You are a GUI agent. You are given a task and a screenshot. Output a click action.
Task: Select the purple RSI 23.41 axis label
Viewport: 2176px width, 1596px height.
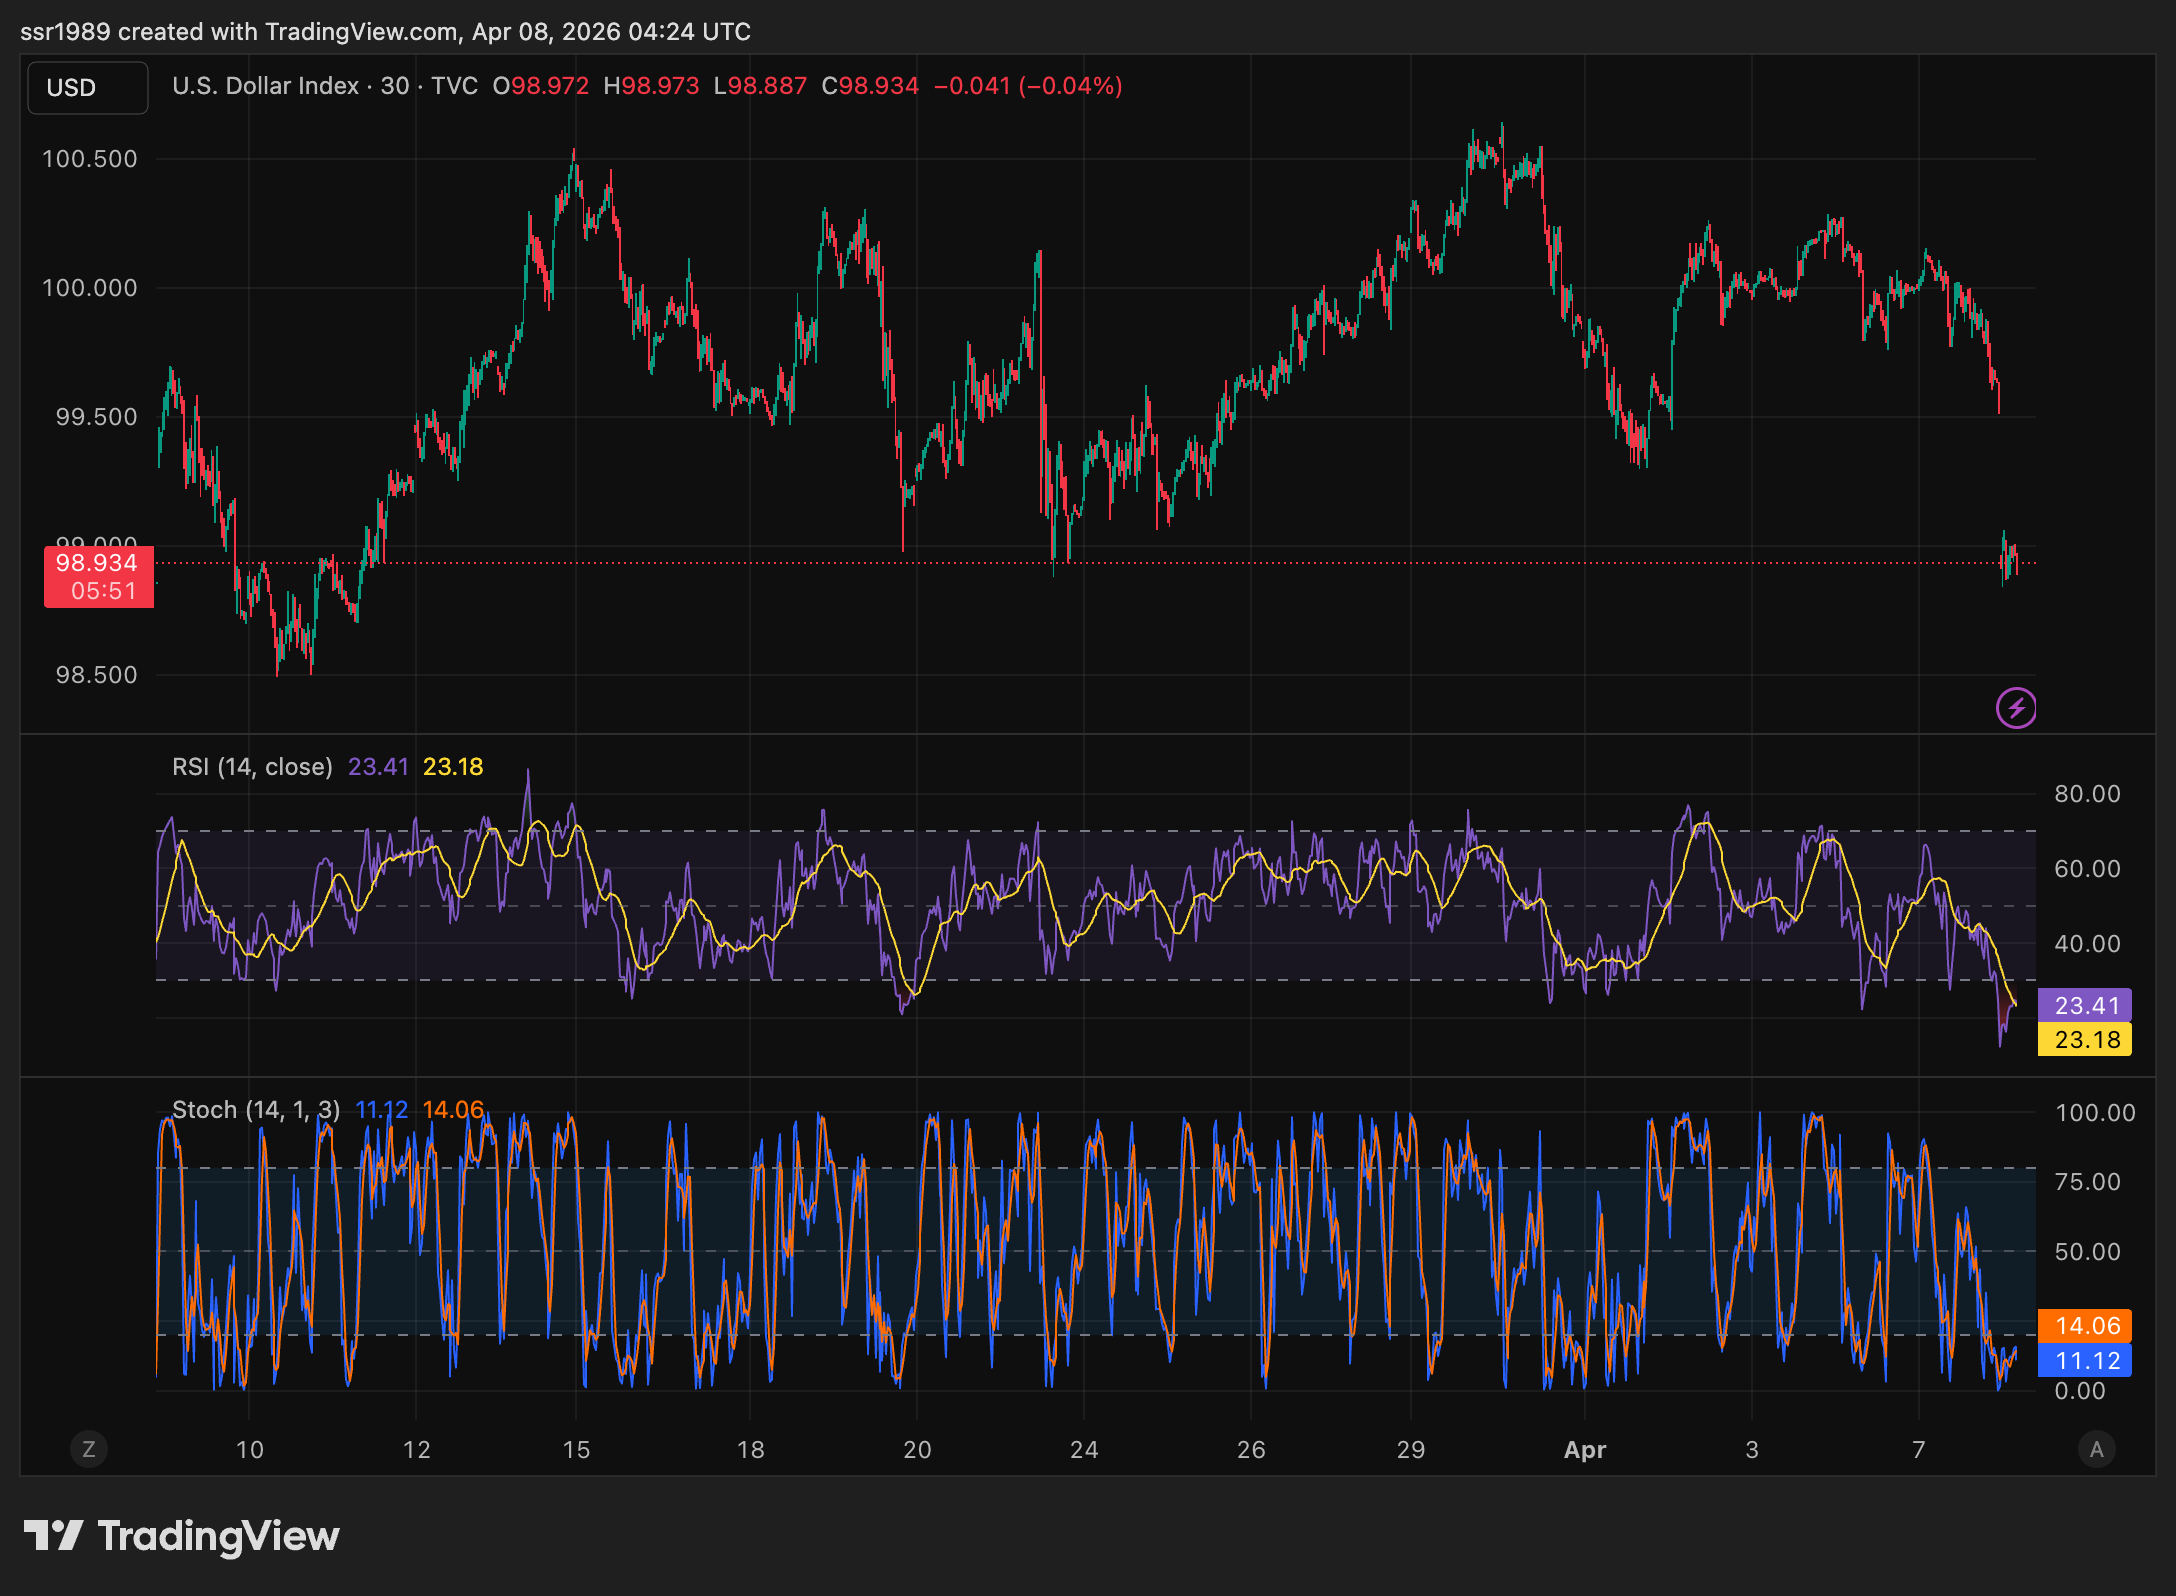pos(2086,1005)
